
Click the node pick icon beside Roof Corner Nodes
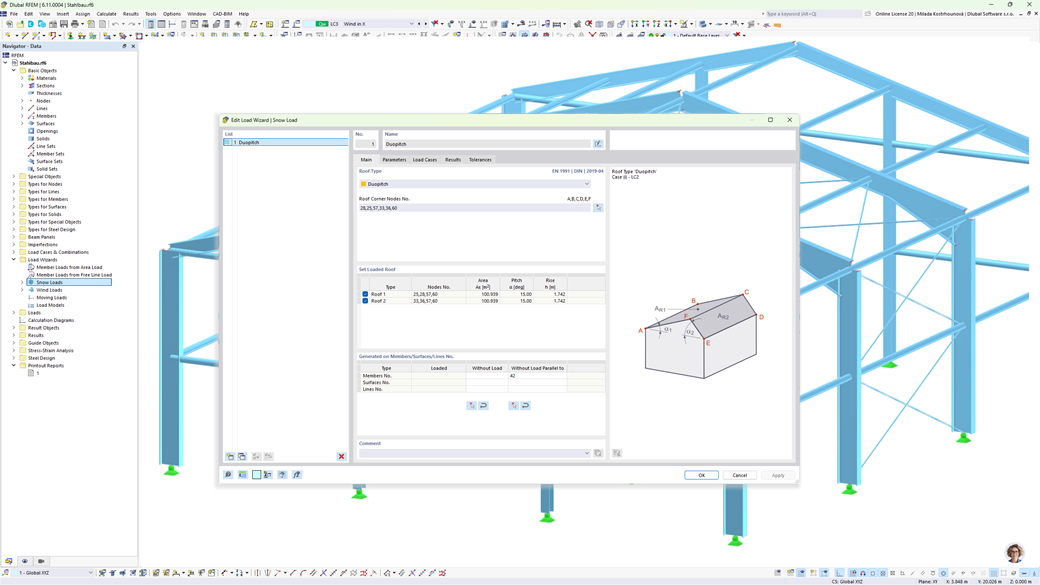point(598,207)
